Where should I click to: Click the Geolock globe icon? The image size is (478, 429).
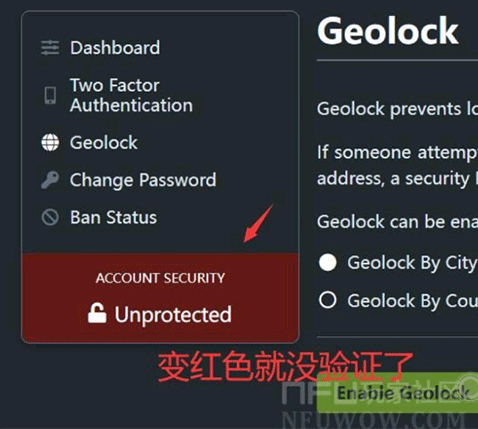point(50,143)
